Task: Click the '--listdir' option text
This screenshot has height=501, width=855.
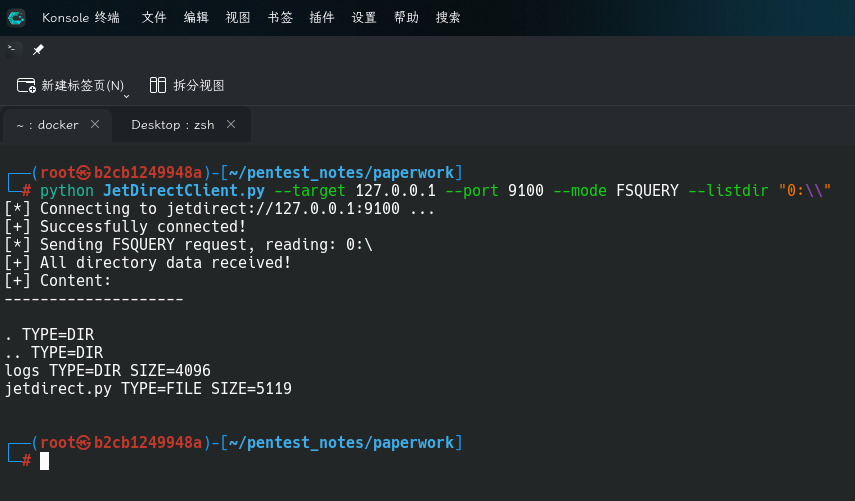Action: [728, 190]
